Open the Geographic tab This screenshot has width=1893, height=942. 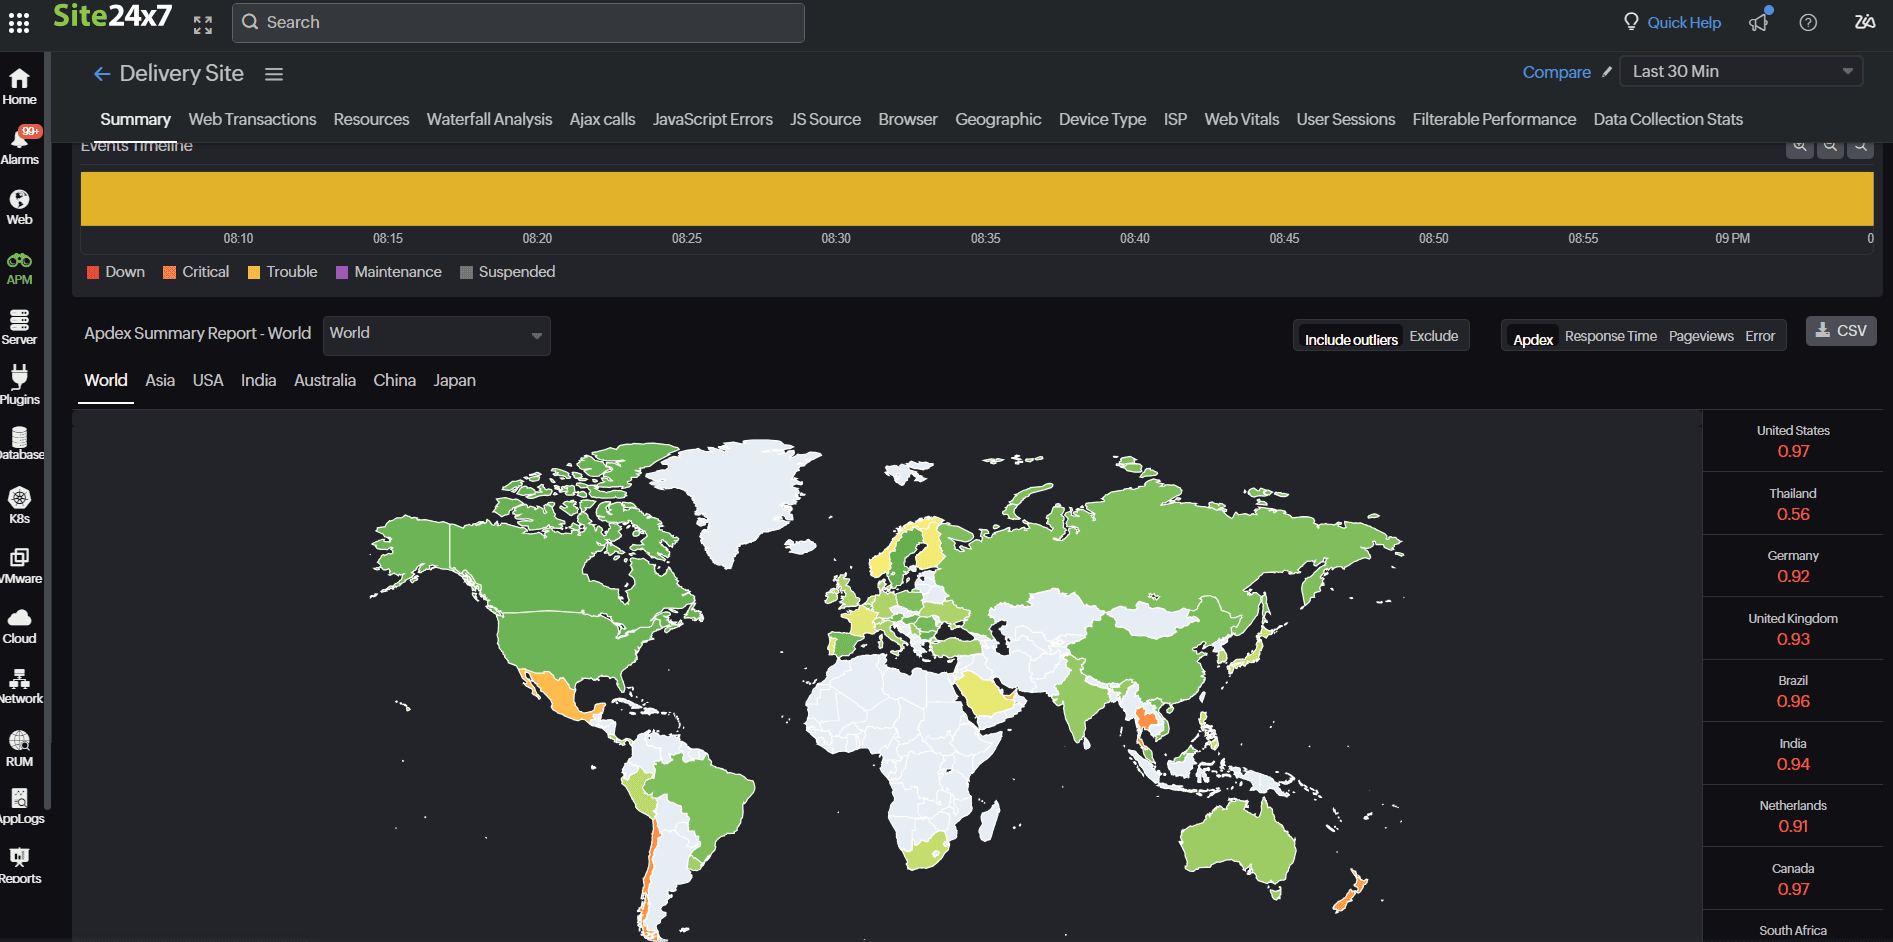click(998, 119)
